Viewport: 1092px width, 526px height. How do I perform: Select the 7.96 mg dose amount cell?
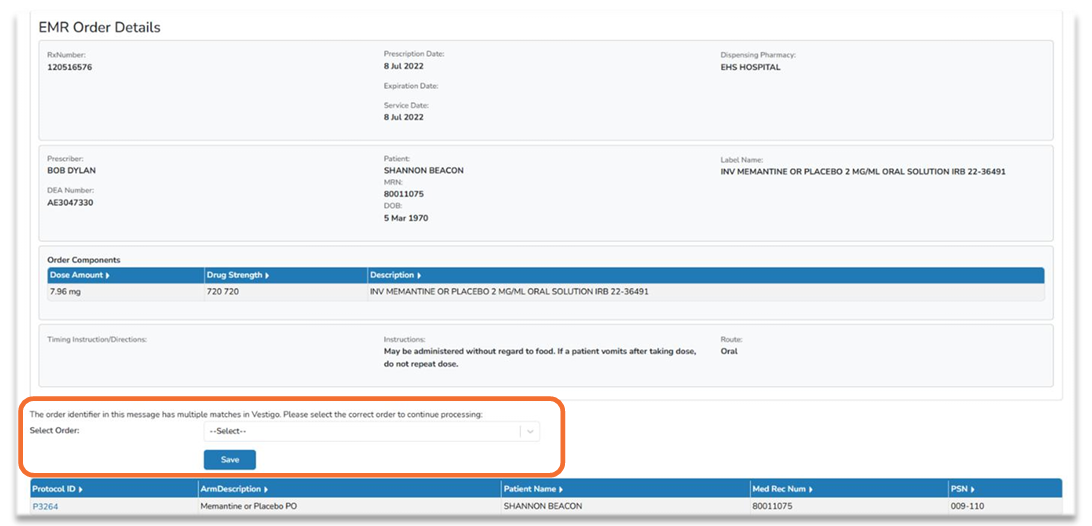(65, 292)
